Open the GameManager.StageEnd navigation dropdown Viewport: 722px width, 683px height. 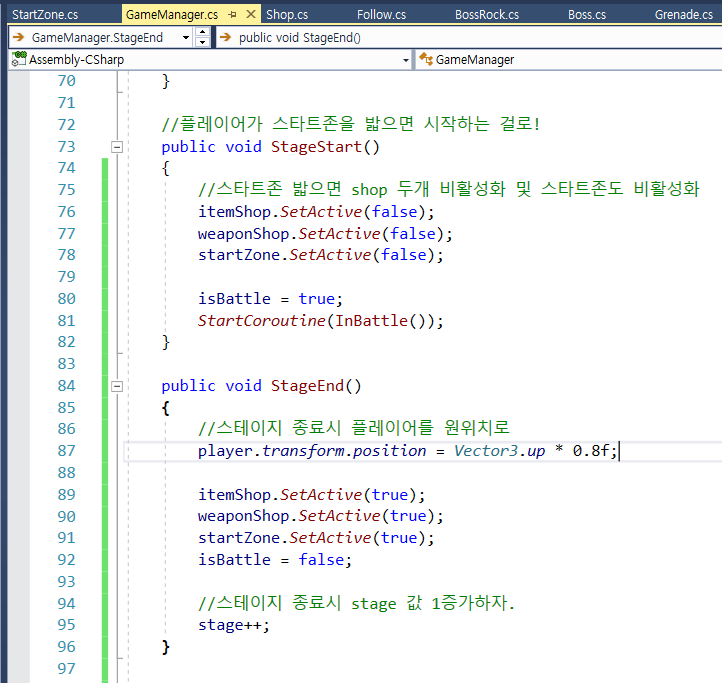[x=186, y=38]
